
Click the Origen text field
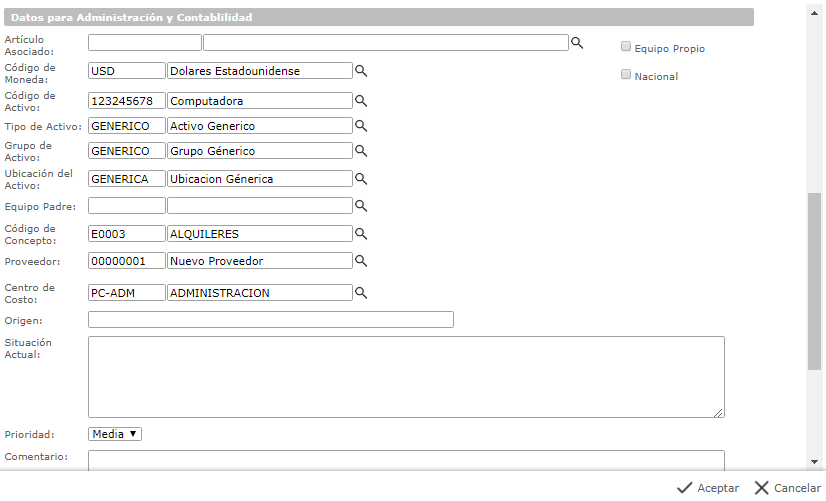pos(270,320)
